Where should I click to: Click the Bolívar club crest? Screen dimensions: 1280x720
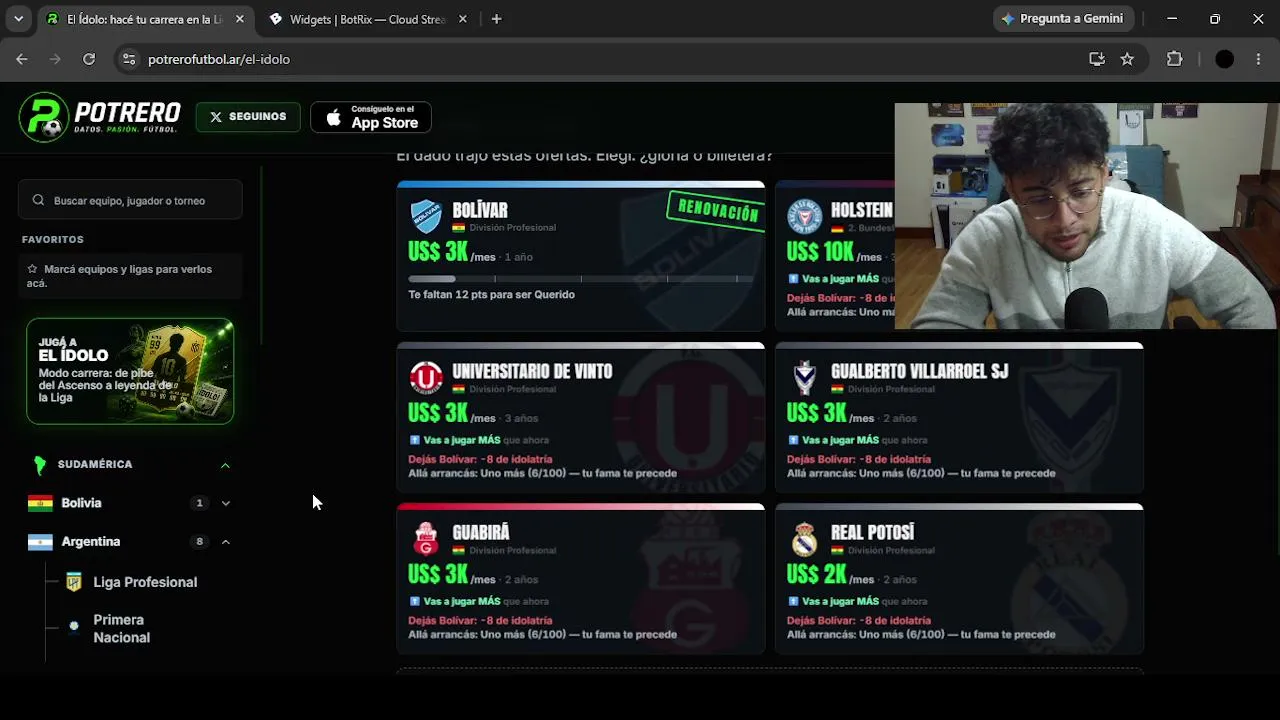click(426, 216)
